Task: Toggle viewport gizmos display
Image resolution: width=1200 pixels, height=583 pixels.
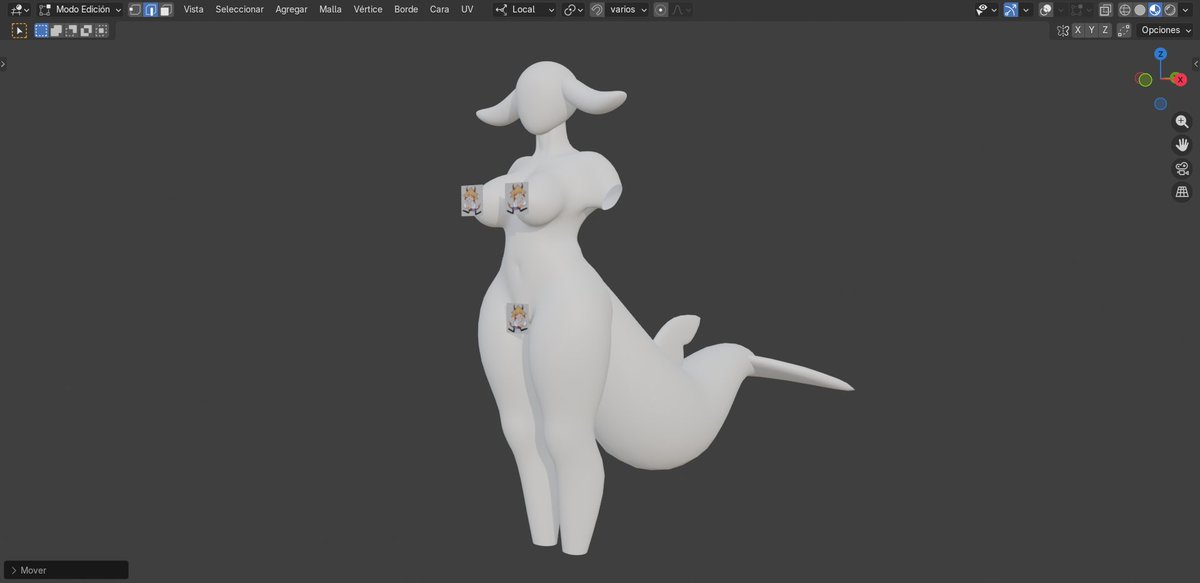Action: [x=1011, y=9]
